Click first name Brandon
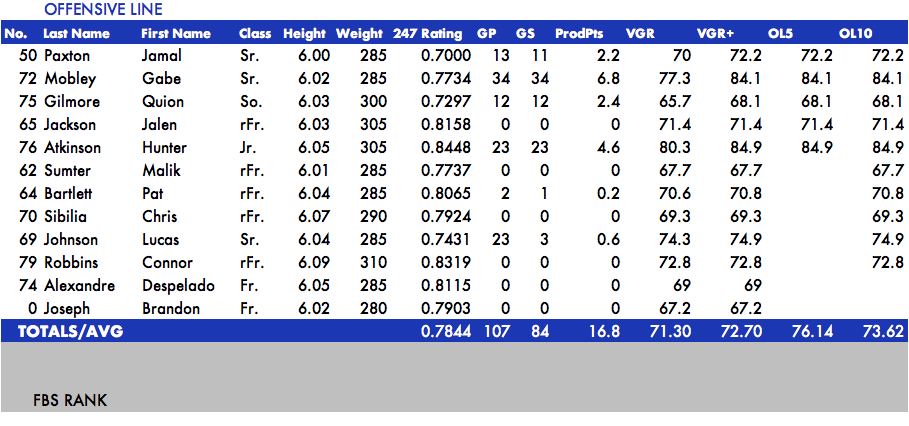 171,309
